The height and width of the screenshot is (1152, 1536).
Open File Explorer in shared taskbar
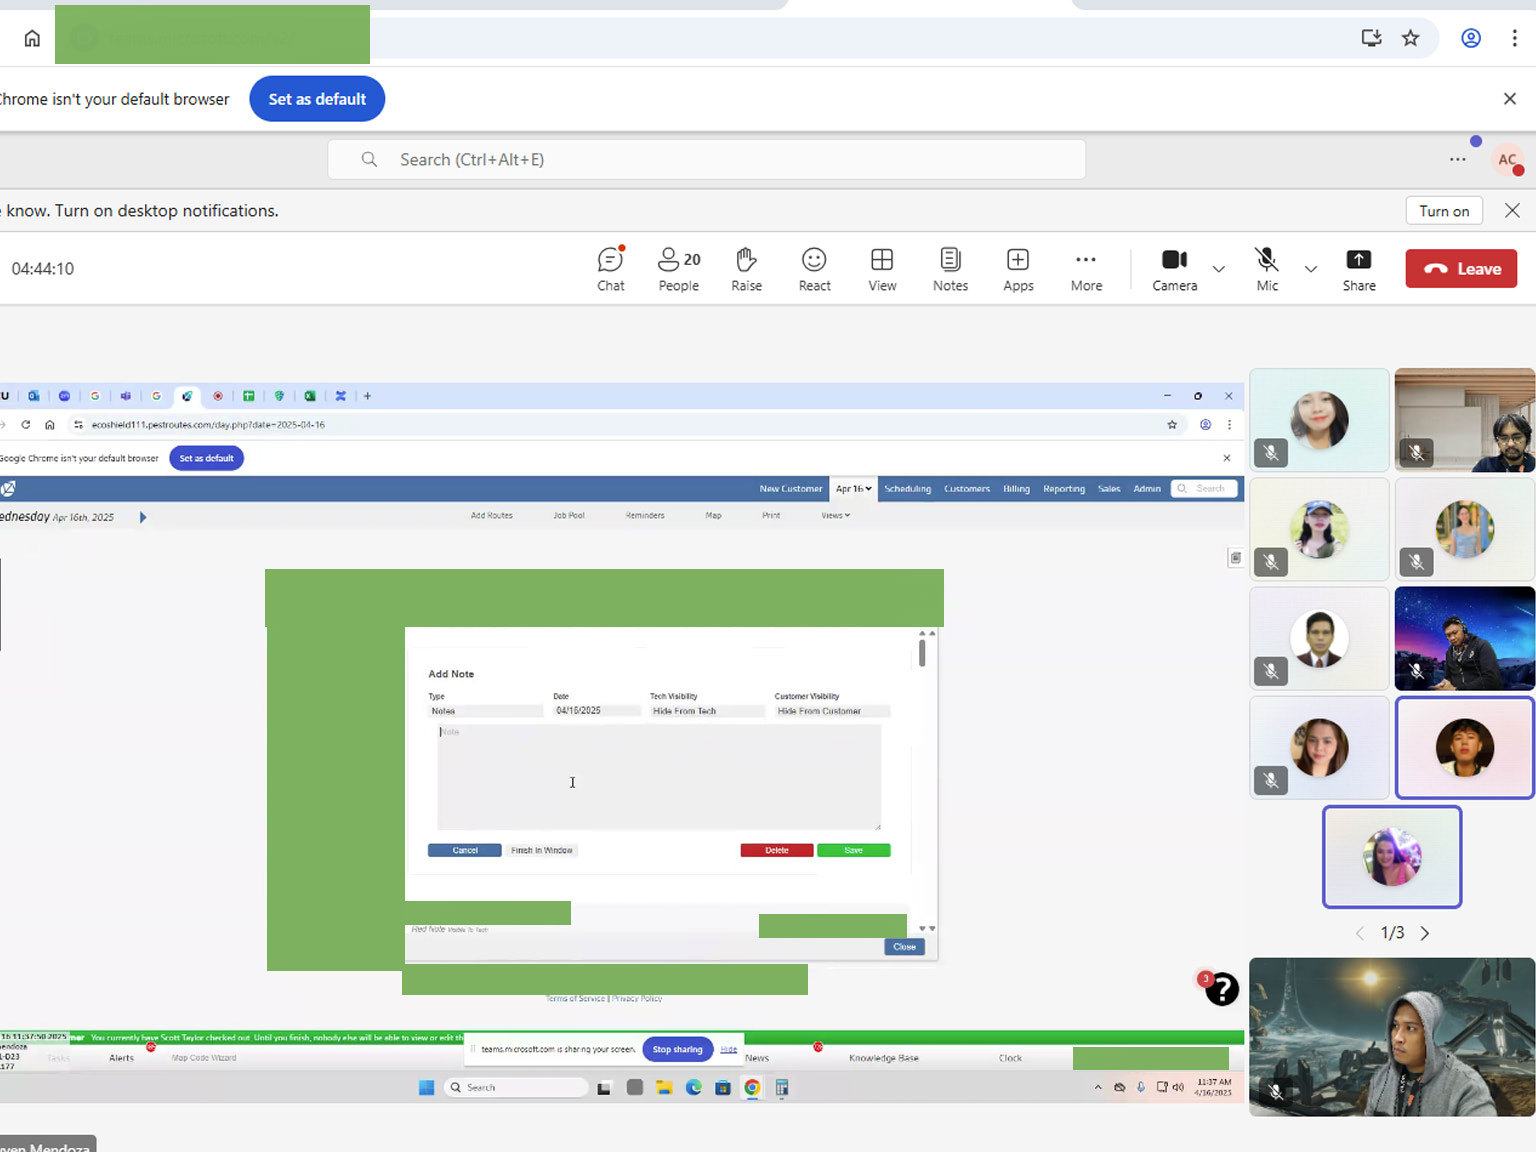point(664,1088)
